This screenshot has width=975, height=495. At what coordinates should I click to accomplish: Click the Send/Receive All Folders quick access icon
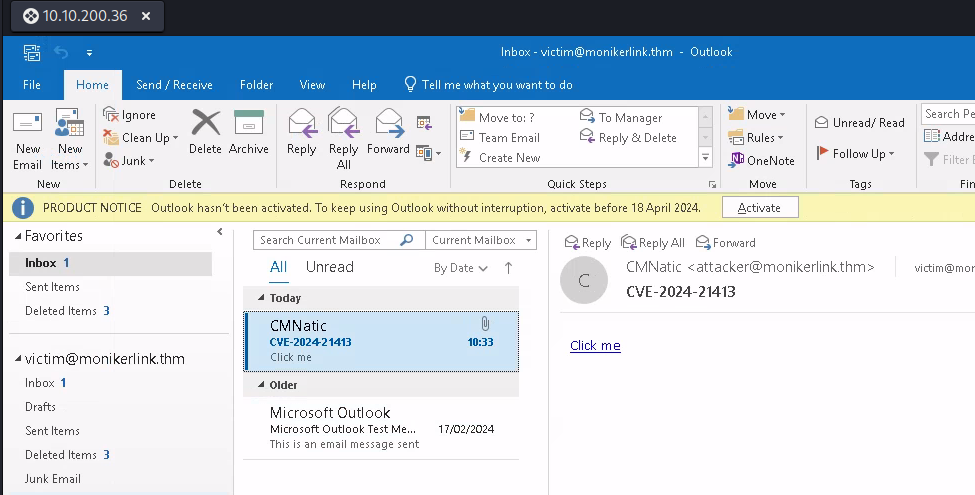click(x=32, y=52)
